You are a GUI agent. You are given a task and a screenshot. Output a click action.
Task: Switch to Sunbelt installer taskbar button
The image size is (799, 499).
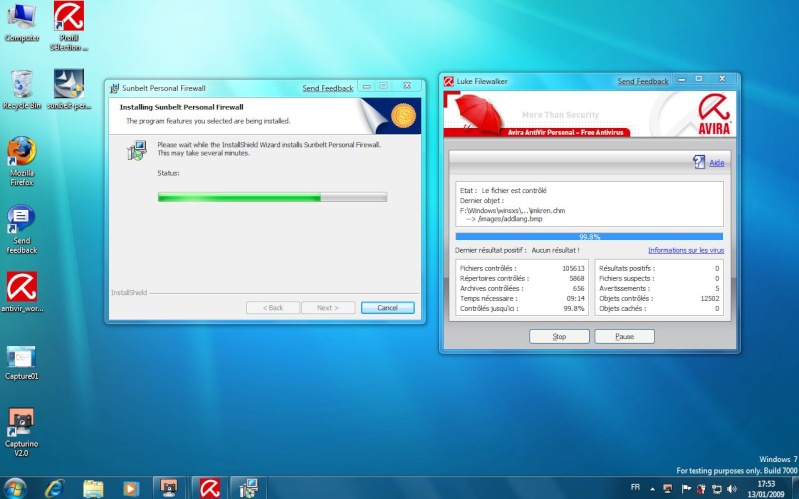[x=248, y=488]
